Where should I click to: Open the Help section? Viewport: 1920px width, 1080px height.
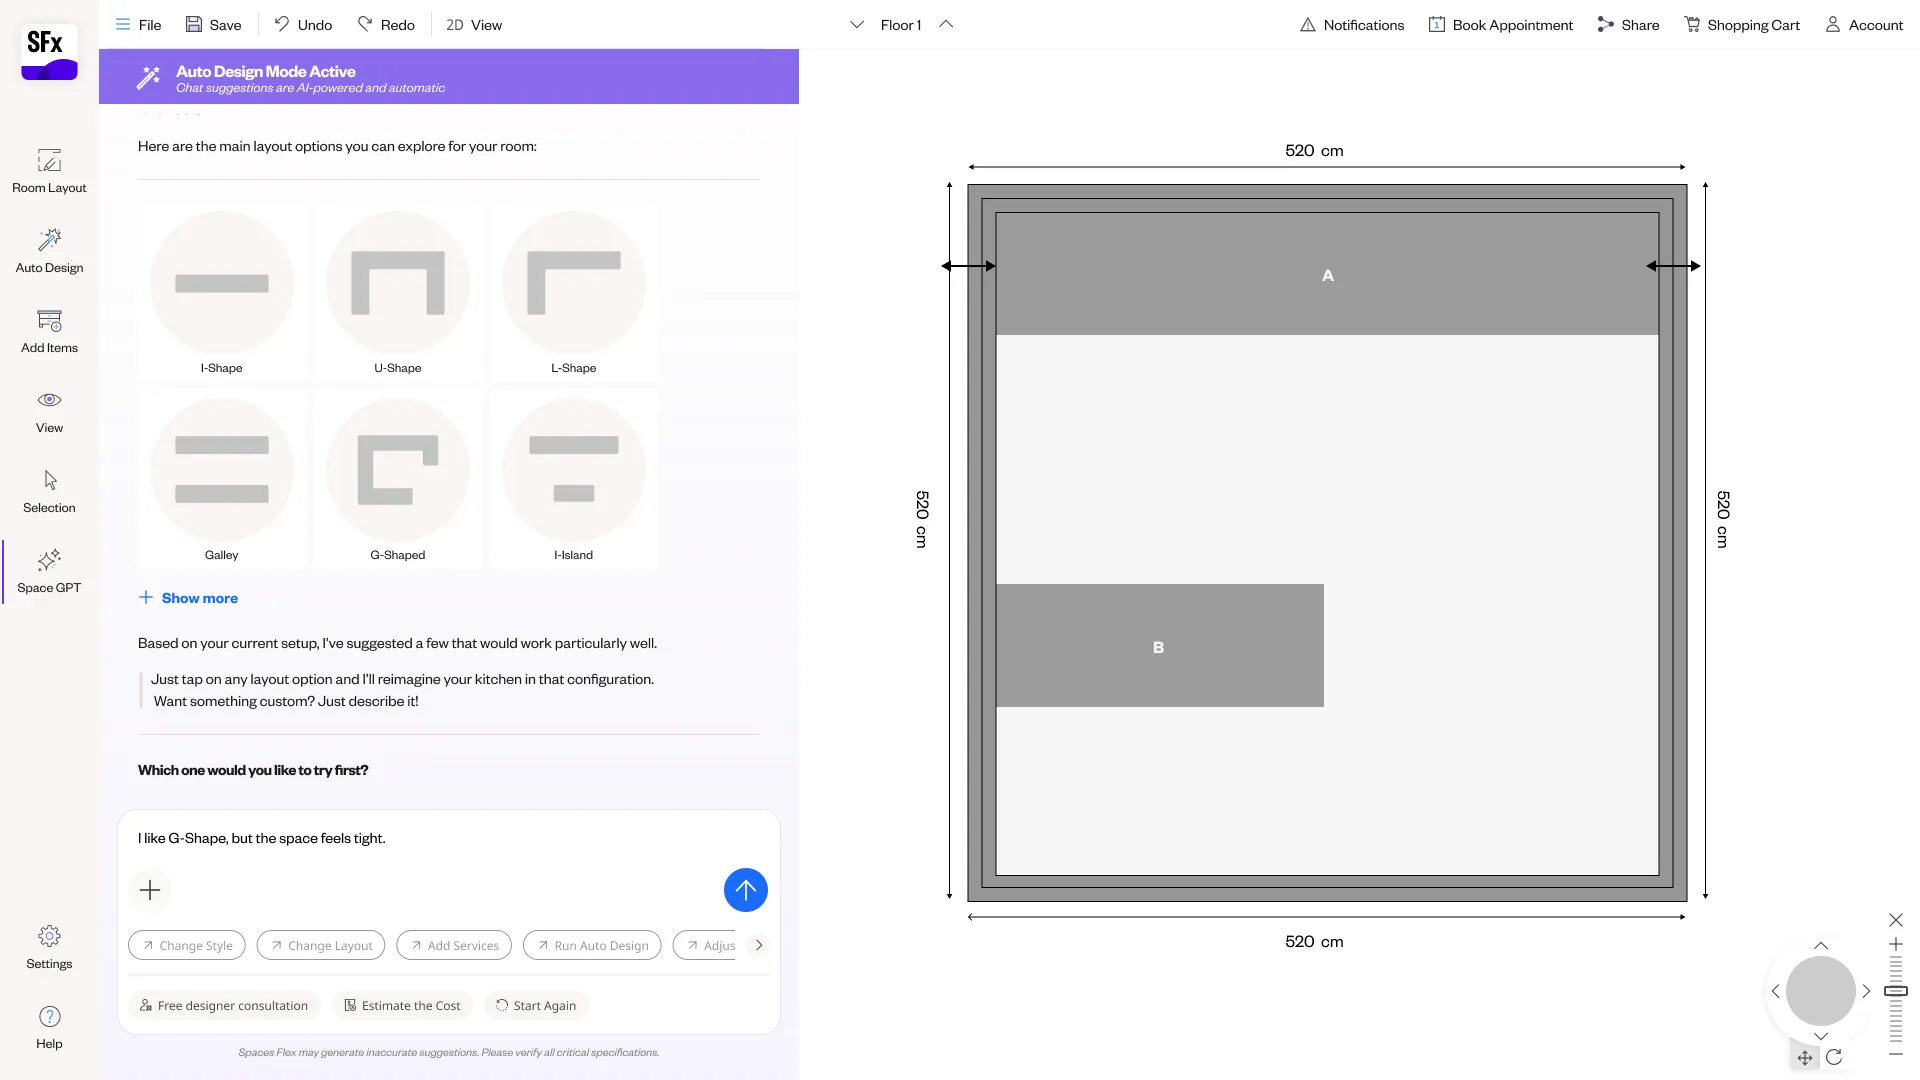coord(49,1027)
